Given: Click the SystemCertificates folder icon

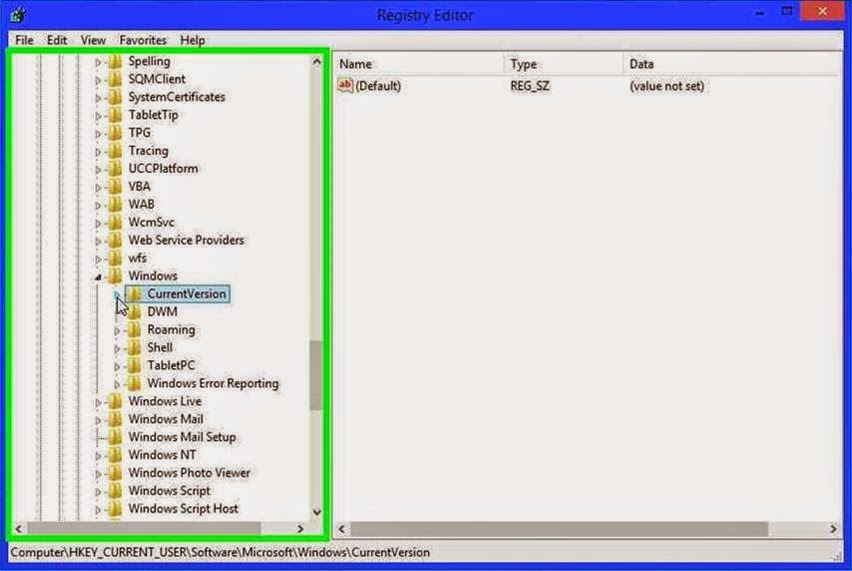Looking at the screenshot, I should (x=115, y=97).
